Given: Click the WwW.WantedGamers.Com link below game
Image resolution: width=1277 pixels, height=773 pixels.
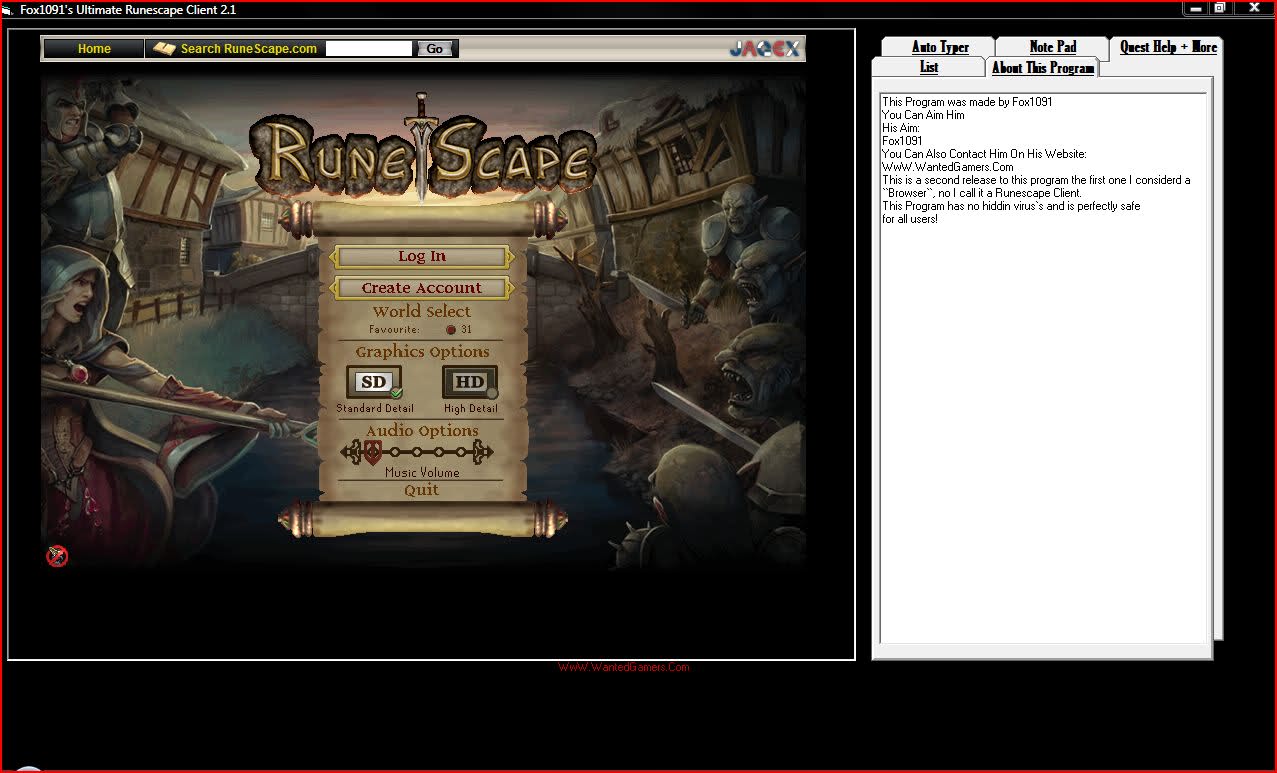Looking at the screenshot, I should (x=624, y=667).
